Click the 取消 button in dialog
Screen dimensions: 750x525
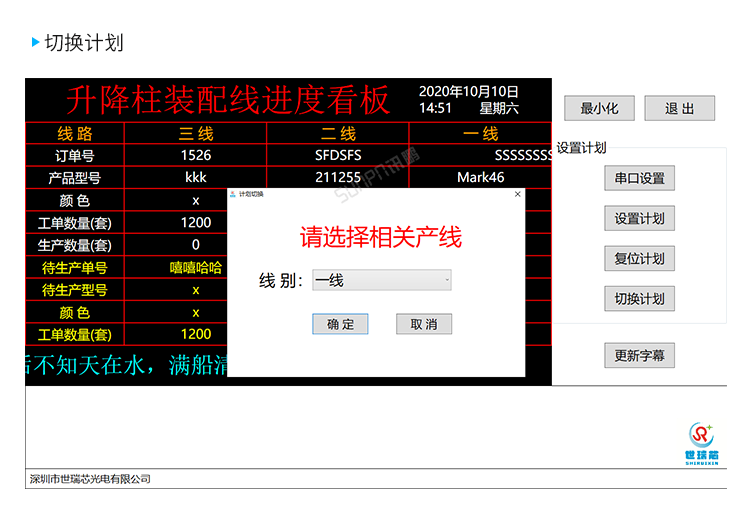pos(424,324)
